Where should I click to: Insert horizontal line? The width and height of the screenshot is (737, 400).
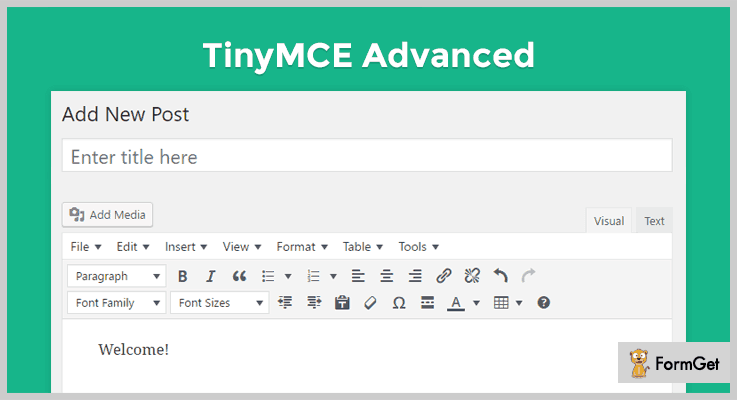(x=427, y=303)
